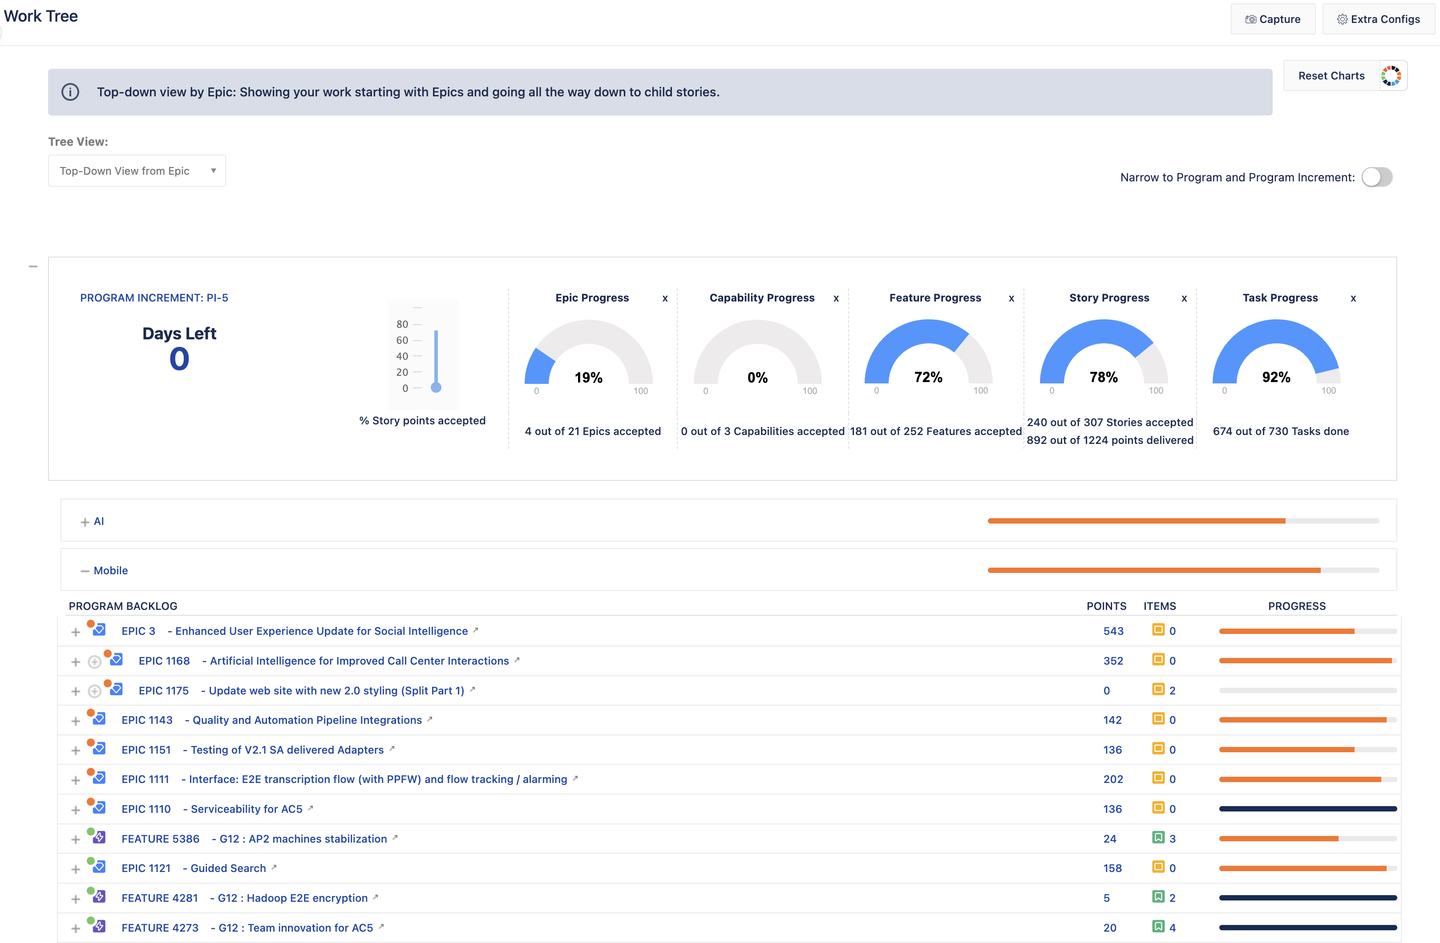The width and height of the screenshot is (1440, 943).
Task: Click the colorful wheel icon beside Reset Charts
Action: pos(1391,76)
